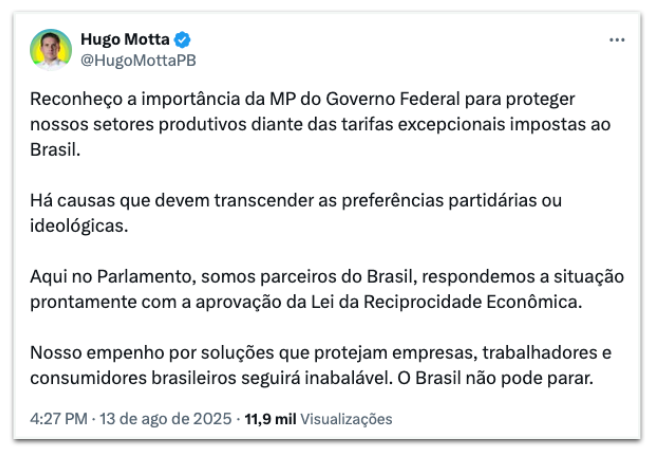Image resolution: width=654 pixels, height=450 pixels.
Task: Open the three-dot more options menu
Action: tap(616, 40)
